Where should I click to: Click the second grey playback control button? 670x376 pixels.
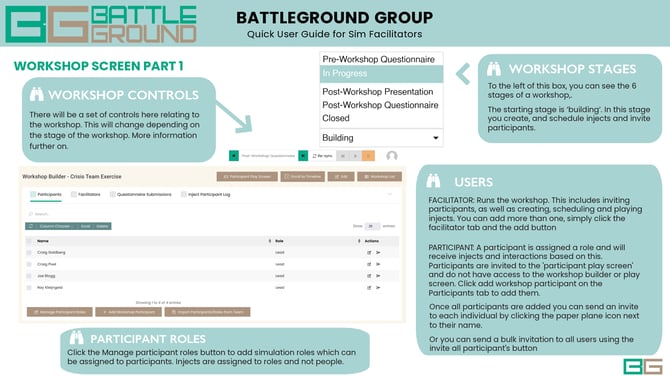click(356, 156)
